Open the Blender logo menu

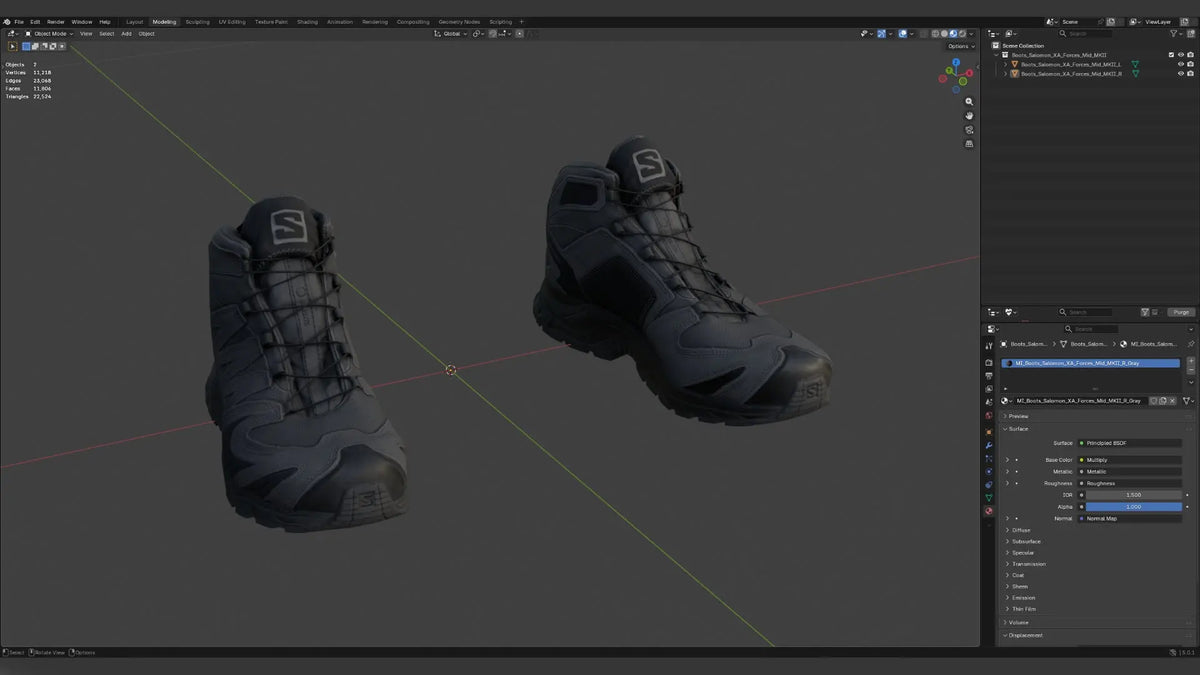coord(6,21)
